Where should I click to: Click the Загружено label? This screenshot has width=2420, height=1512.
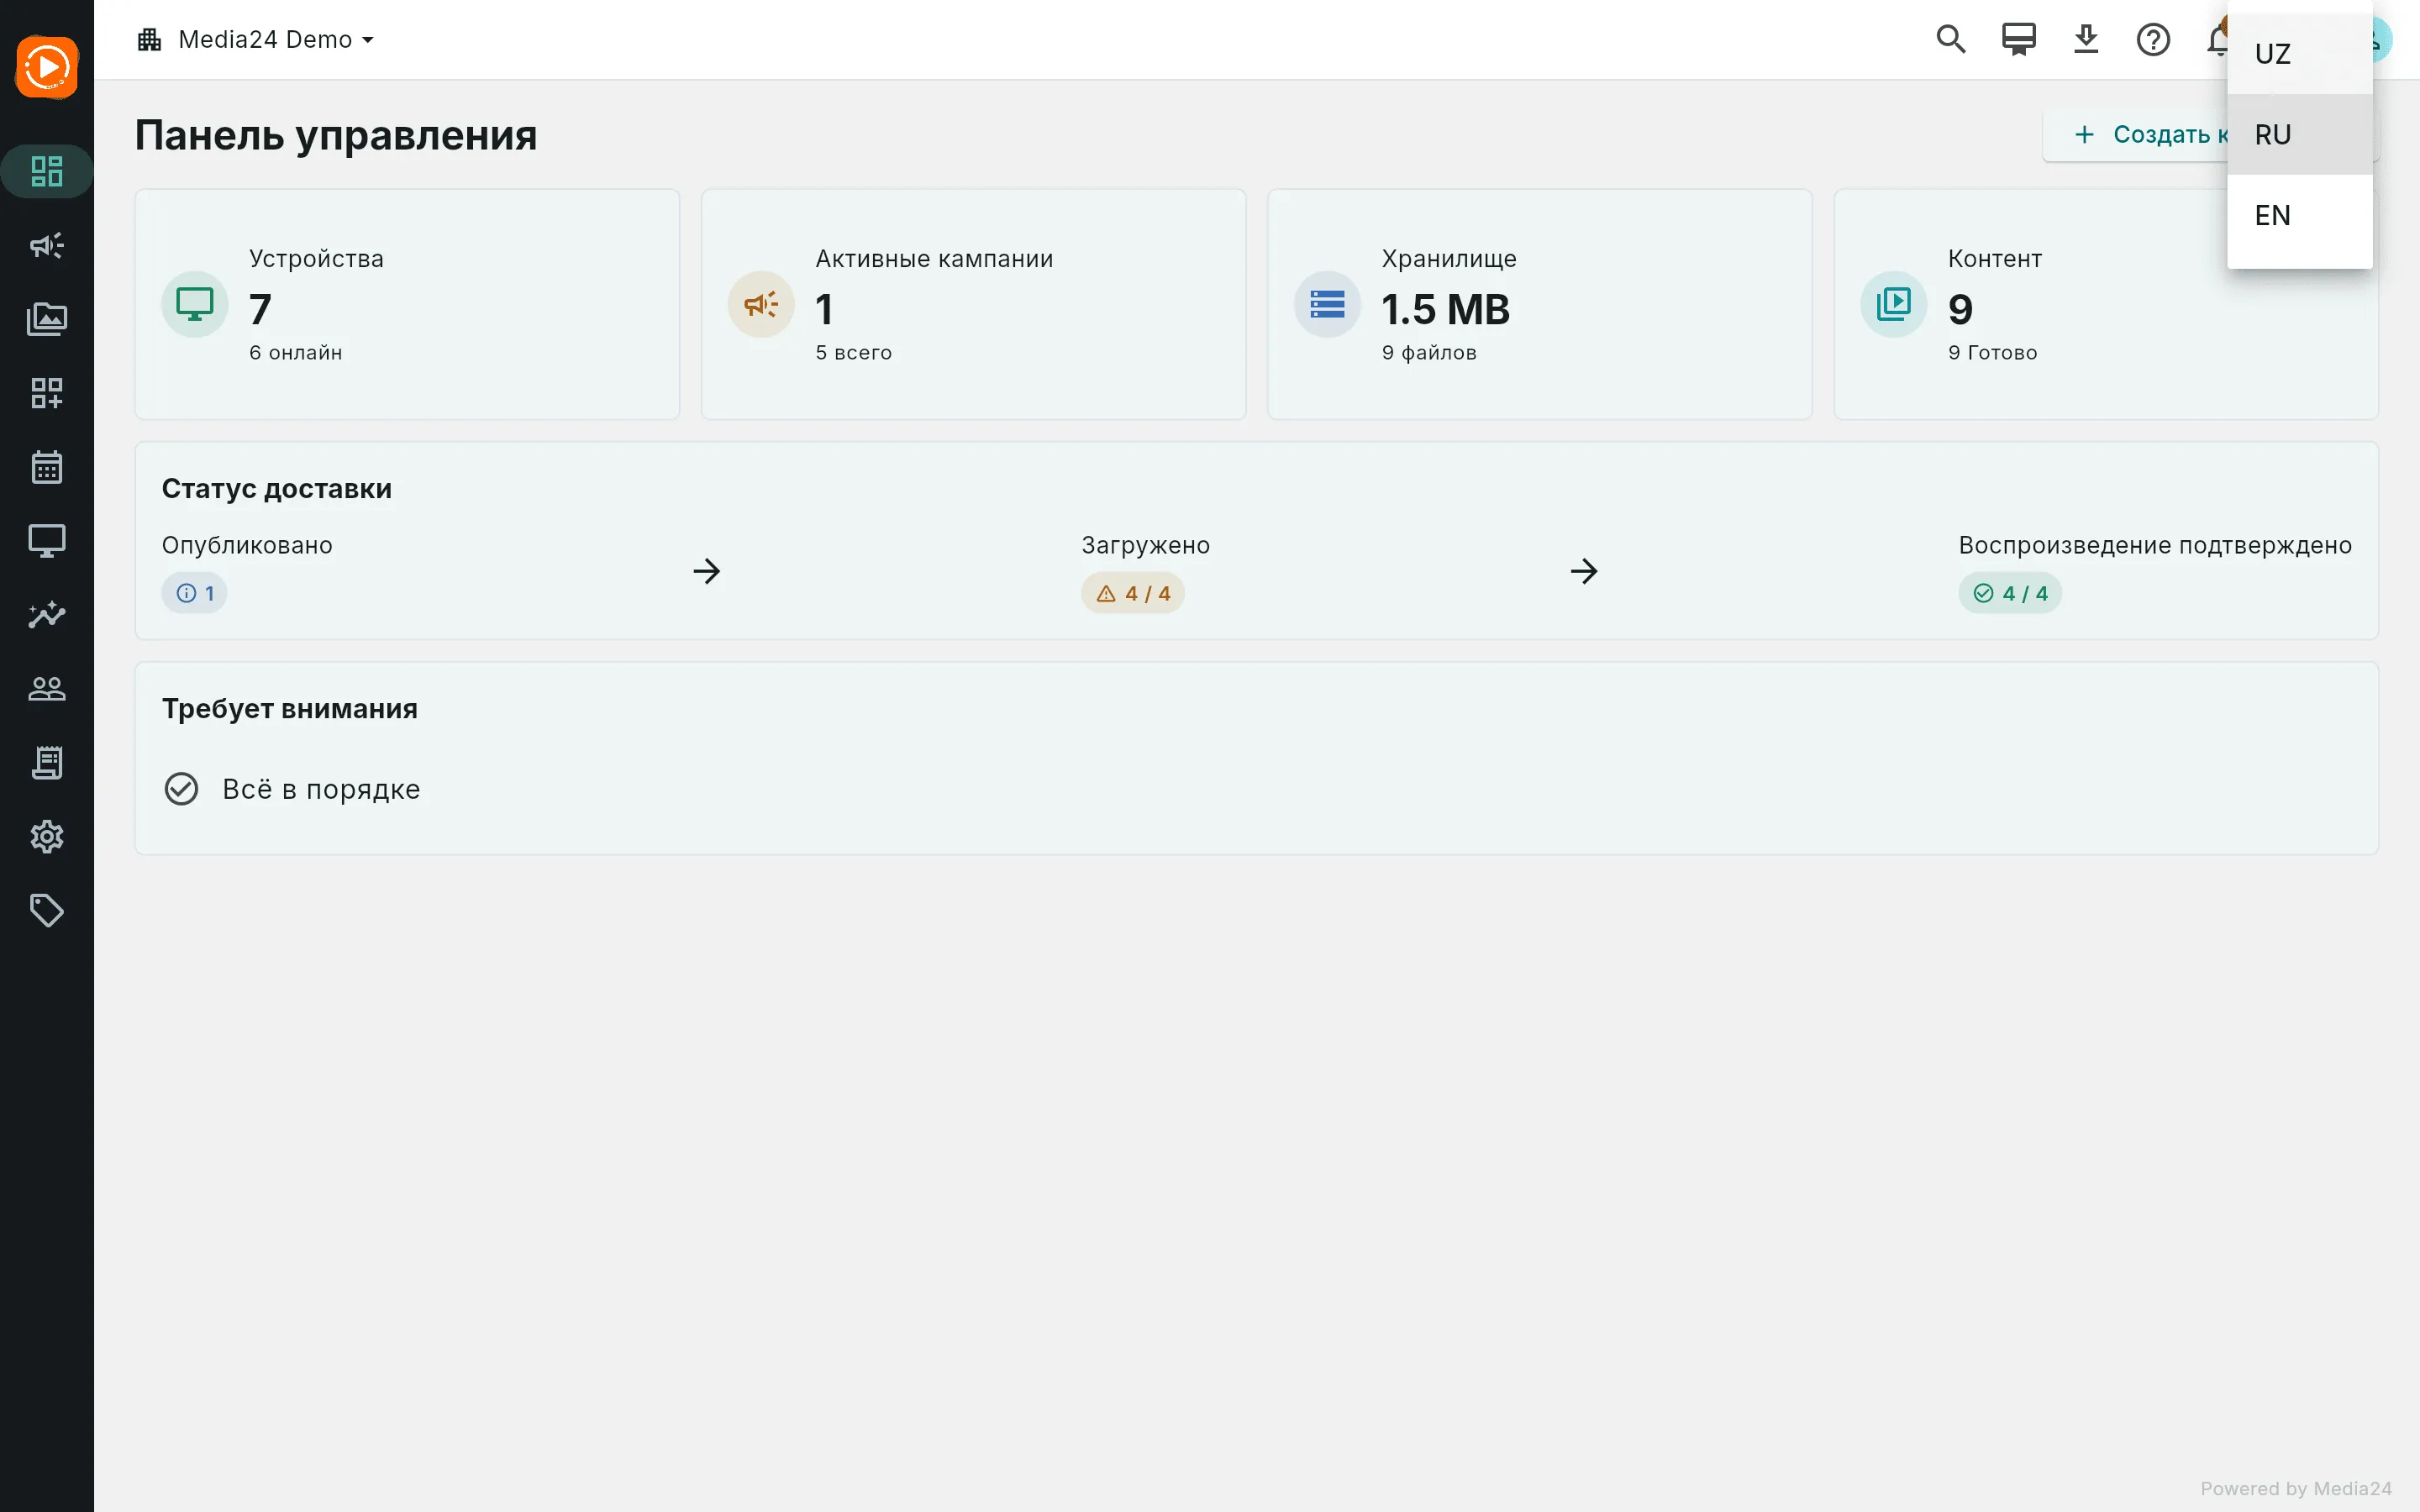[x=1145, y=545]
